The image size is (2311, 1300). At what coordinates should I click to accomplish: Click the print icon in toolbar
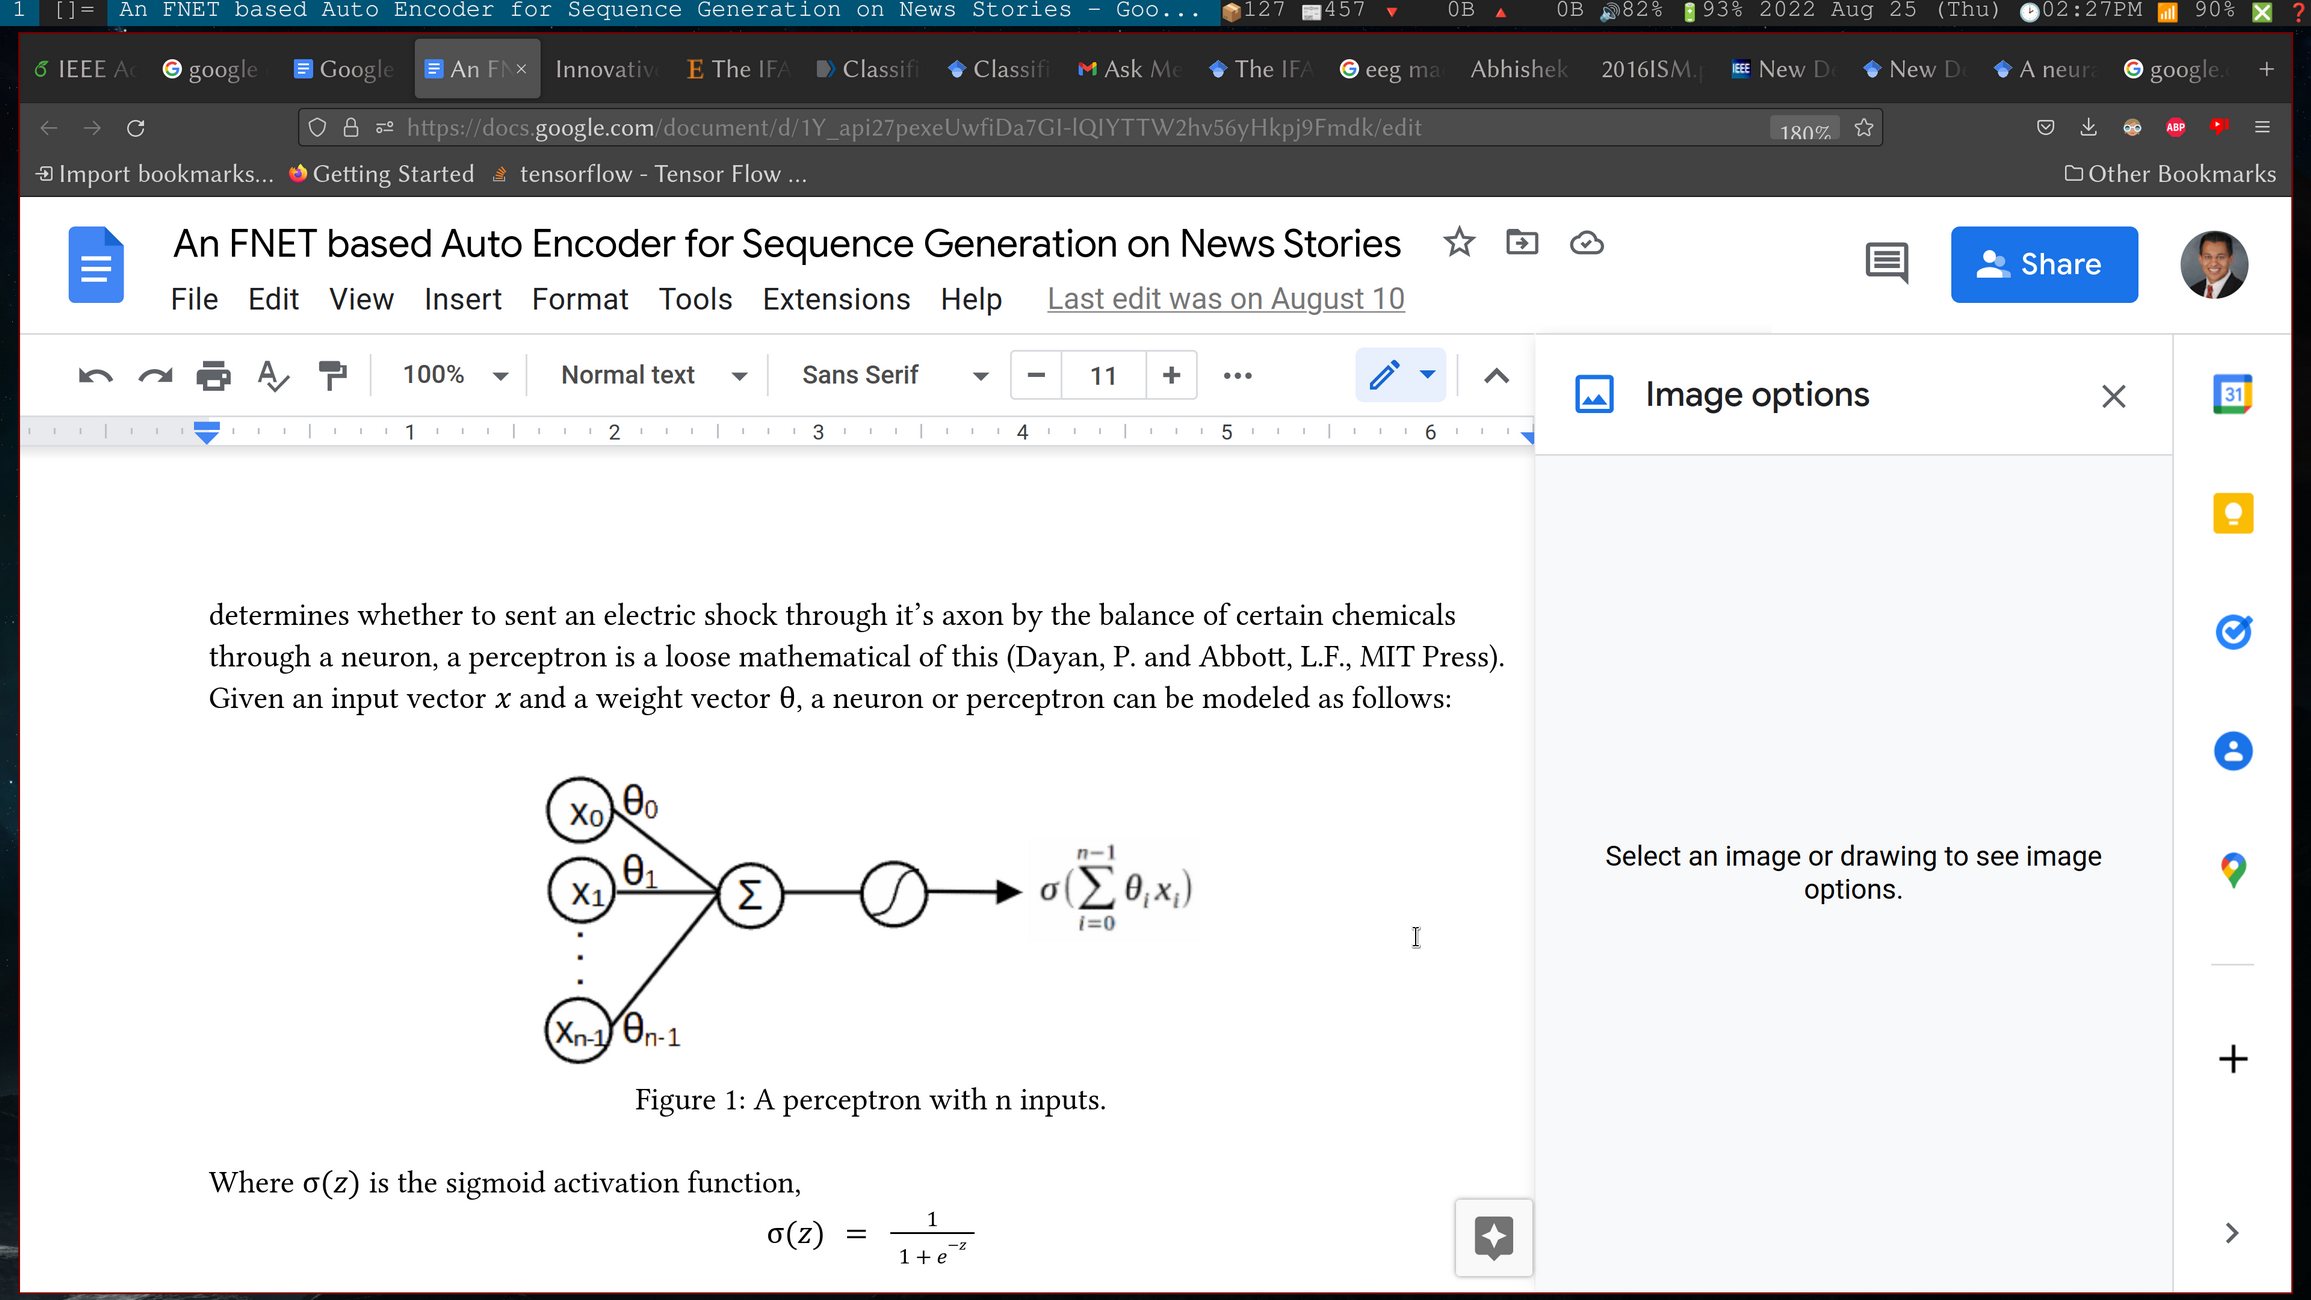(213, 376)
